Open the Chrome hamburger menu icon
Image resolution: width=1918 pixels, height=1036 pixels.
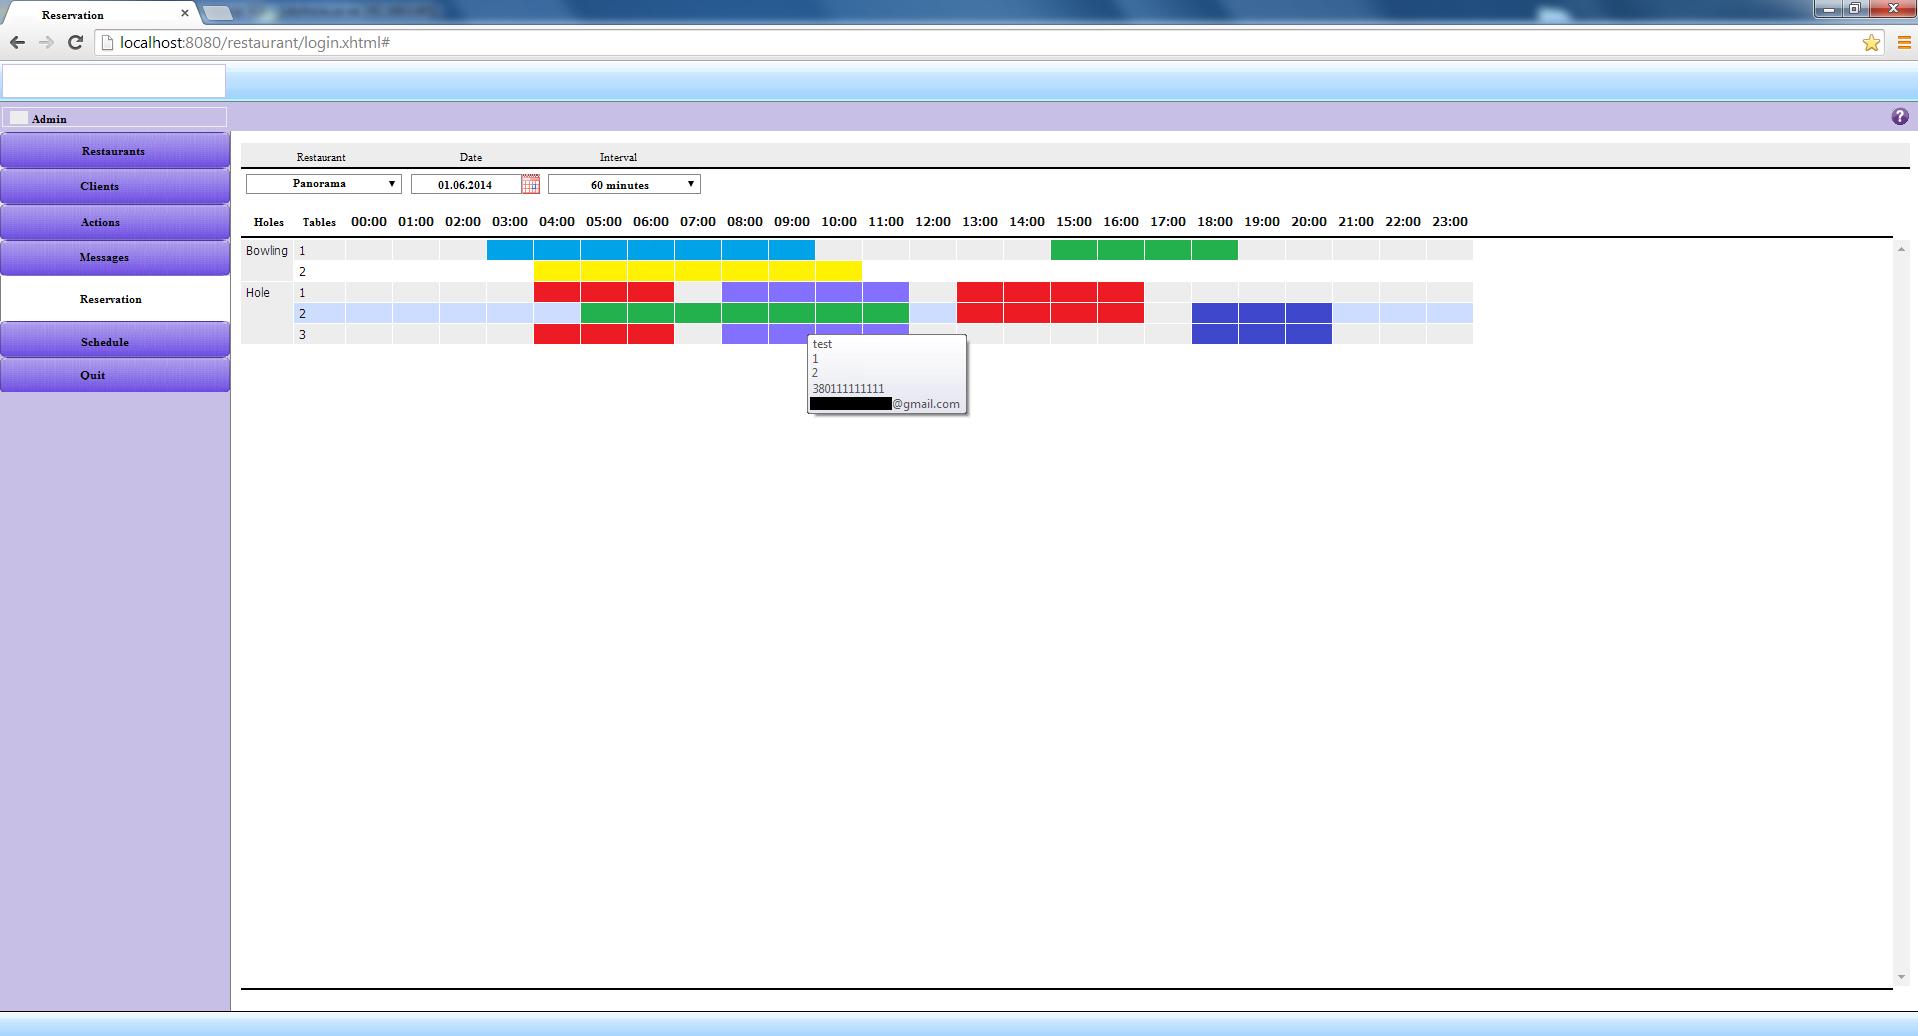pyautogui.click(x=1904, y=42)
